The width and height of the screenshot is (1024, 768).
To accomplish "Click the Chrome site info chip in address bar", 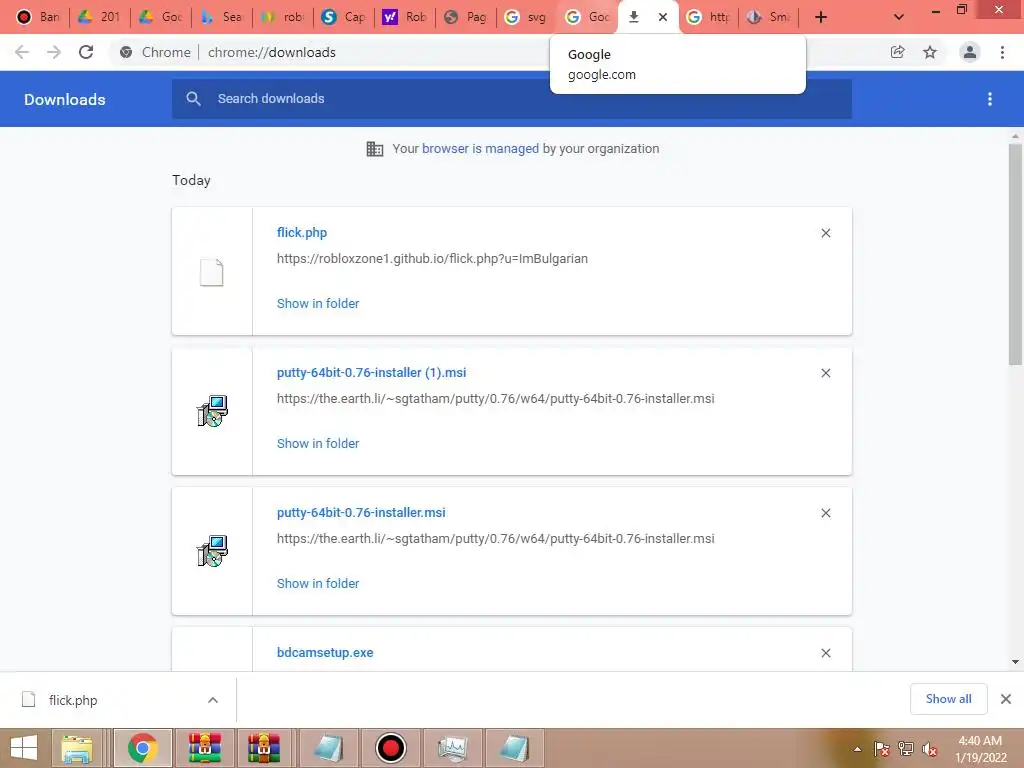I will [x=157, y=52].
